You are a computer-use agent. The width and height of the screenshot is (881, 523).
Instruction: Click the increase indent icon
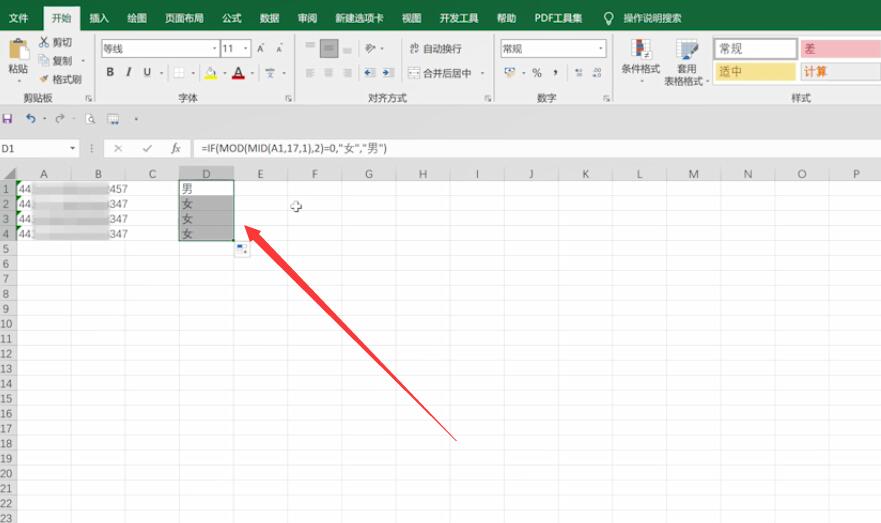point(388,72)
